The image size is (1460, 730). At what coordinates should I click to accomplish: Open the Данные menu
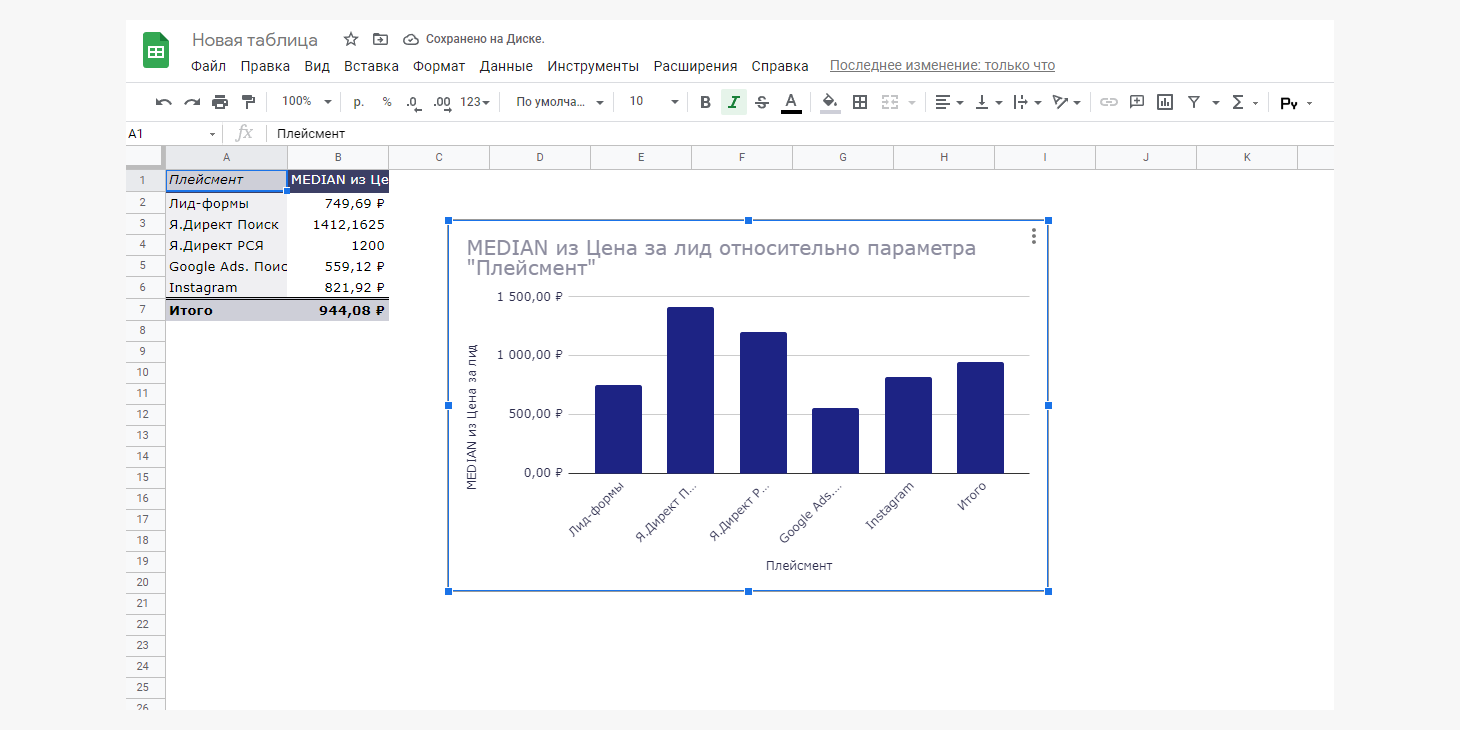506,66
